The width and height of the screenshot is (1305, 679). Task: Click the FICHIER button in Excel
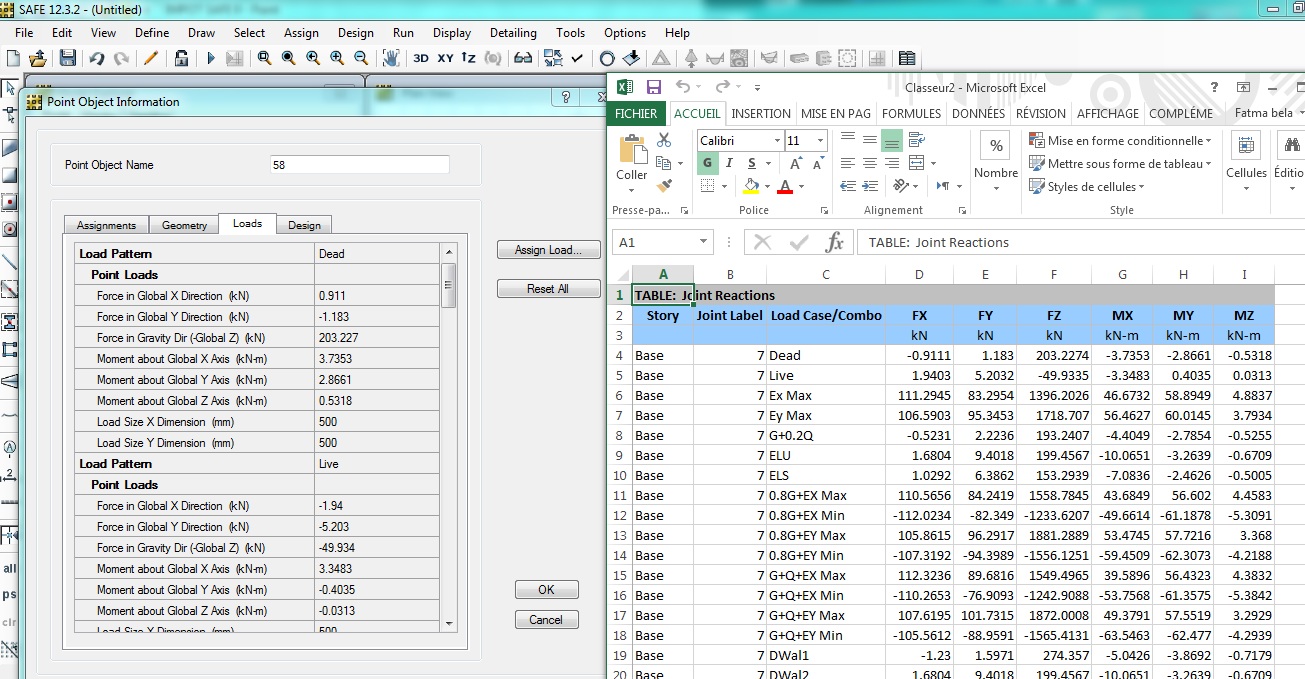point(636,114)
